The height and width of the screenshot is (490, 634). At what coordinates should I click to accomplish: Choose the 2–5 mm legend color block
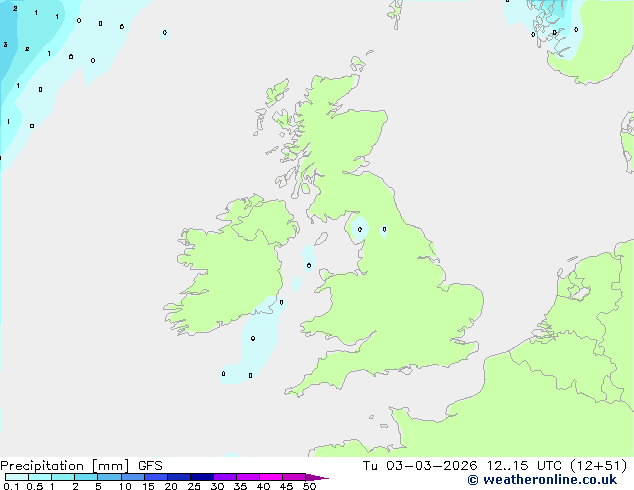click(x=86, y=477)
